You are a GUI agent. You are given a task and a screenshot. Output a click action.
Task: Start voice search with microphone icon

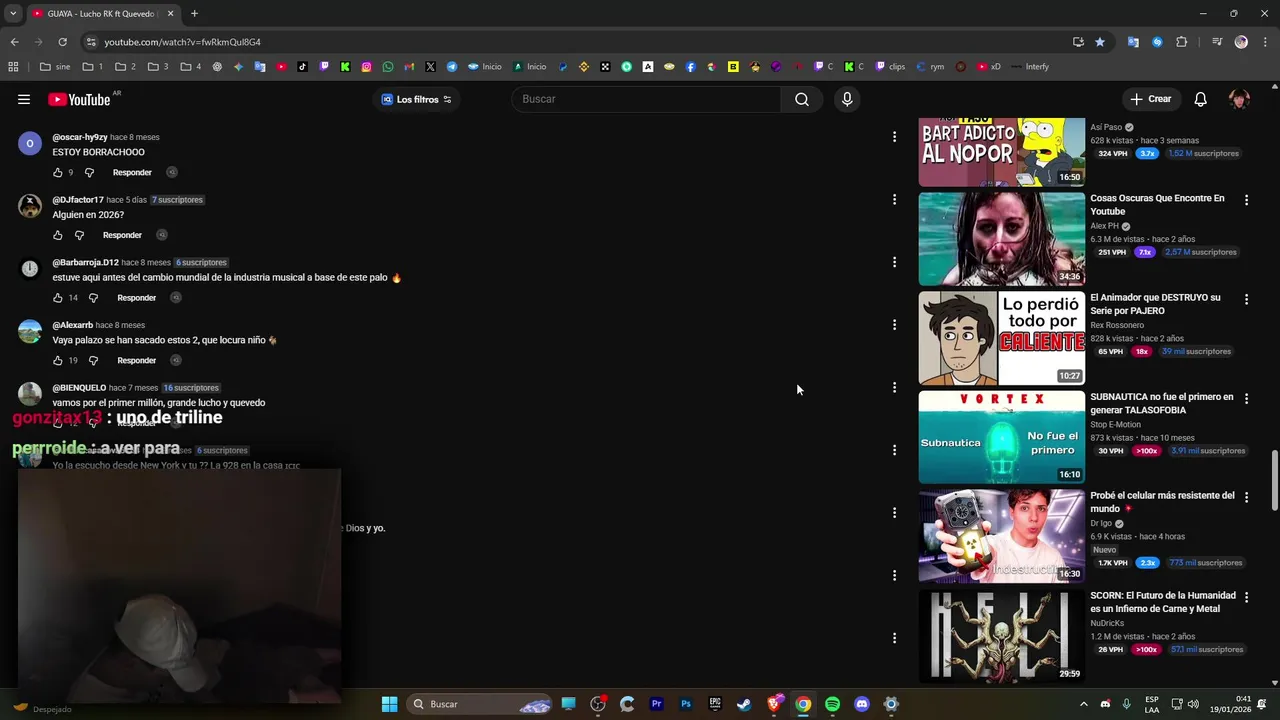tap(847, 99)
